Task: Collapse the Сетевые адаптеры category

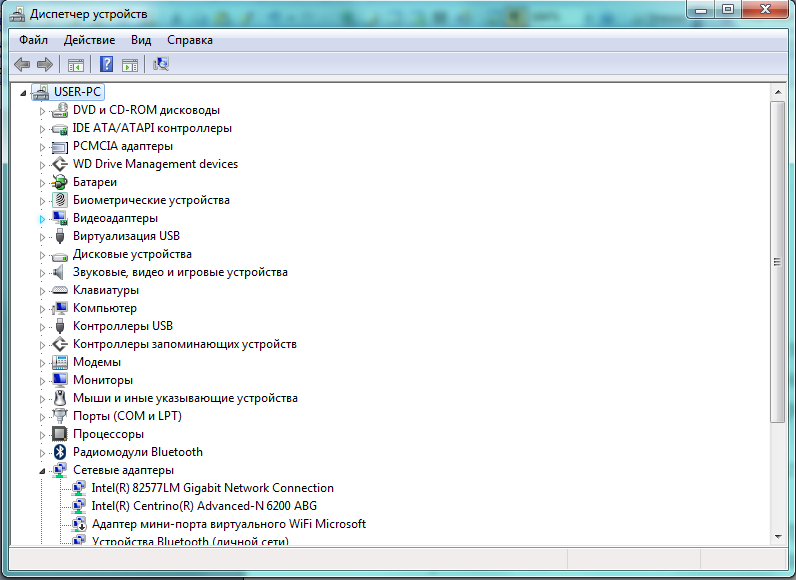Action: (x=42, y=470)
